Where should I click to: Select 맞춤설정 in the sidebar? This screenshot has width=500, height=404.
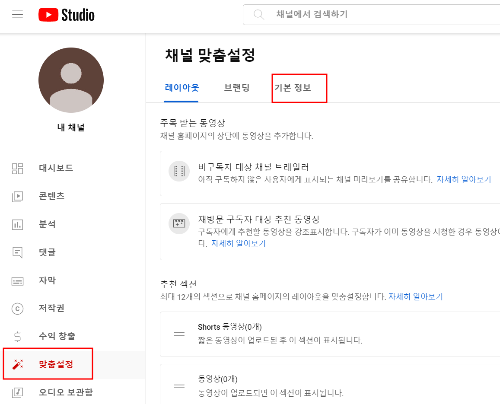(56, 364)
